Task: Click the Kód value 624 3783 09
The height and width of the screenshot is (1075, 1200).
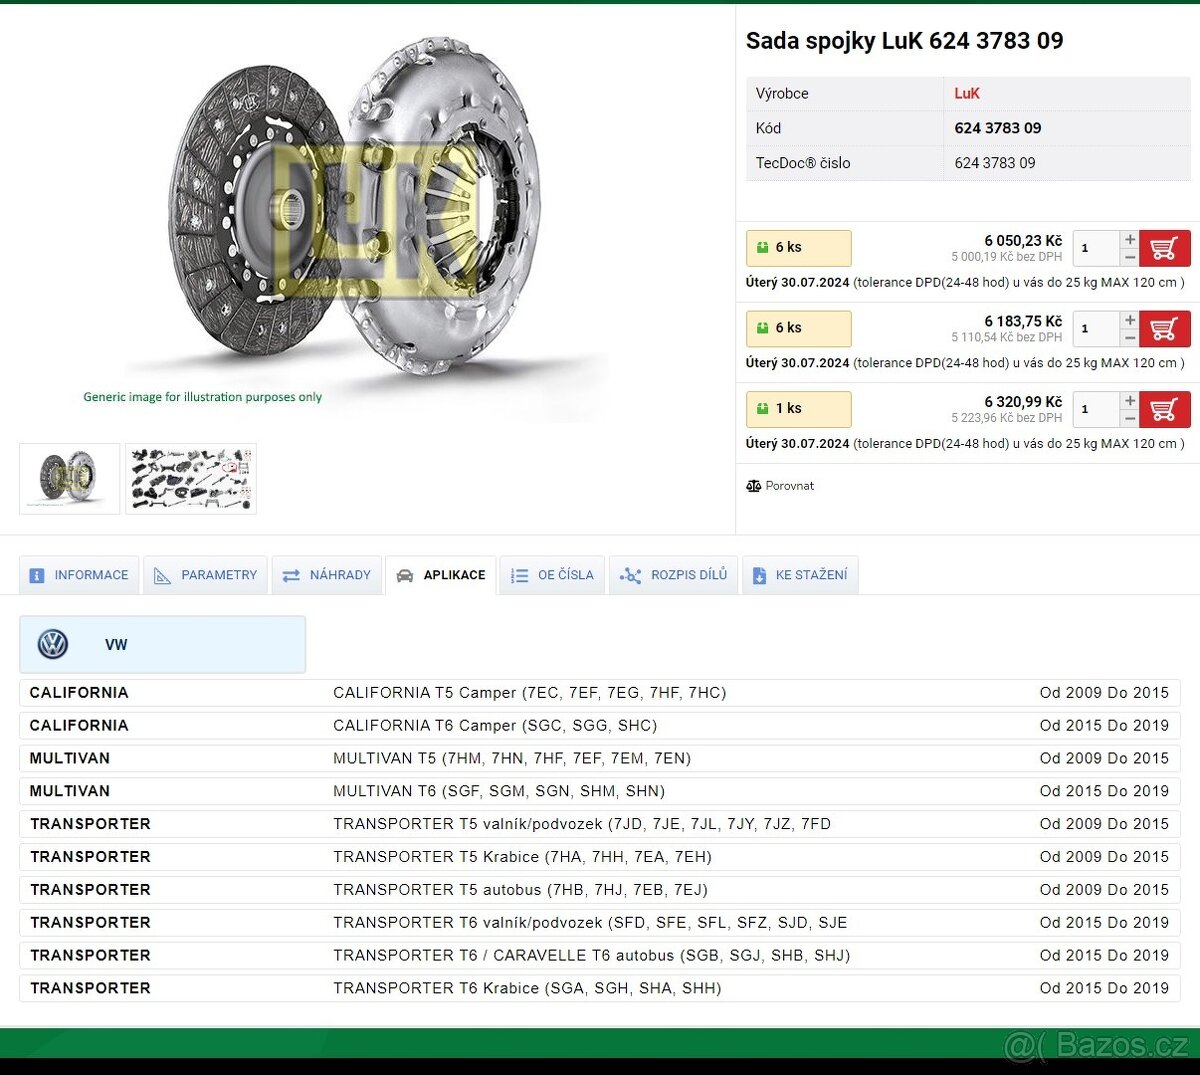Action: (x=998, y=128)
